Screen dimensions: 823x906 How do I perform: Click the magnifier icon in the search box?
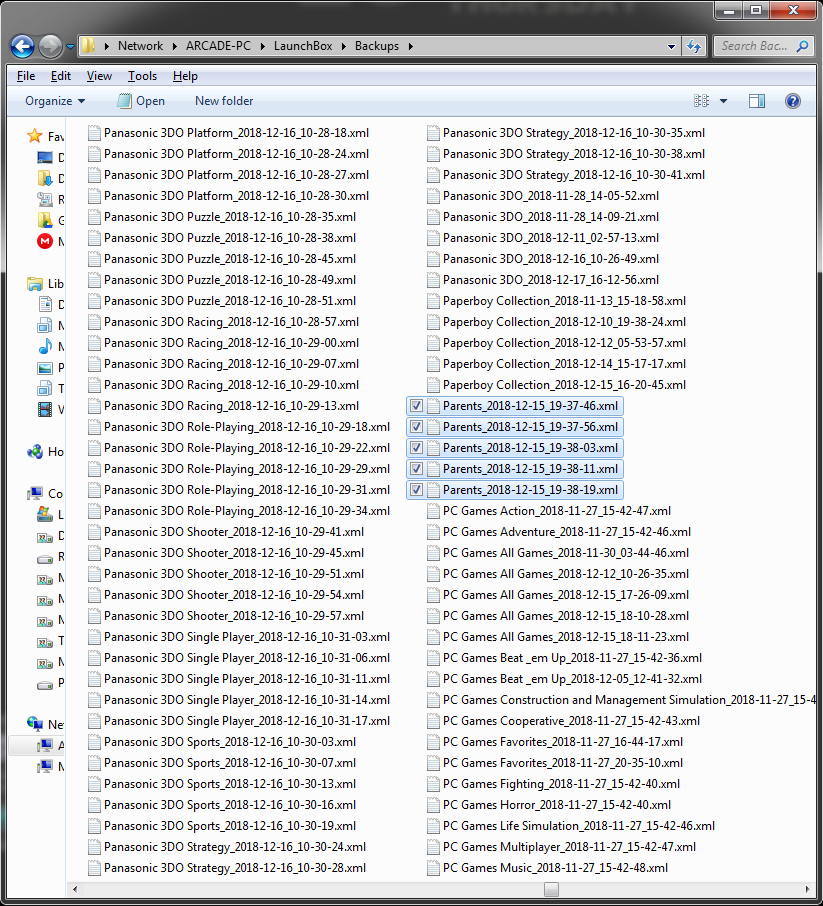pyautogui.click(x=802, y=46)
